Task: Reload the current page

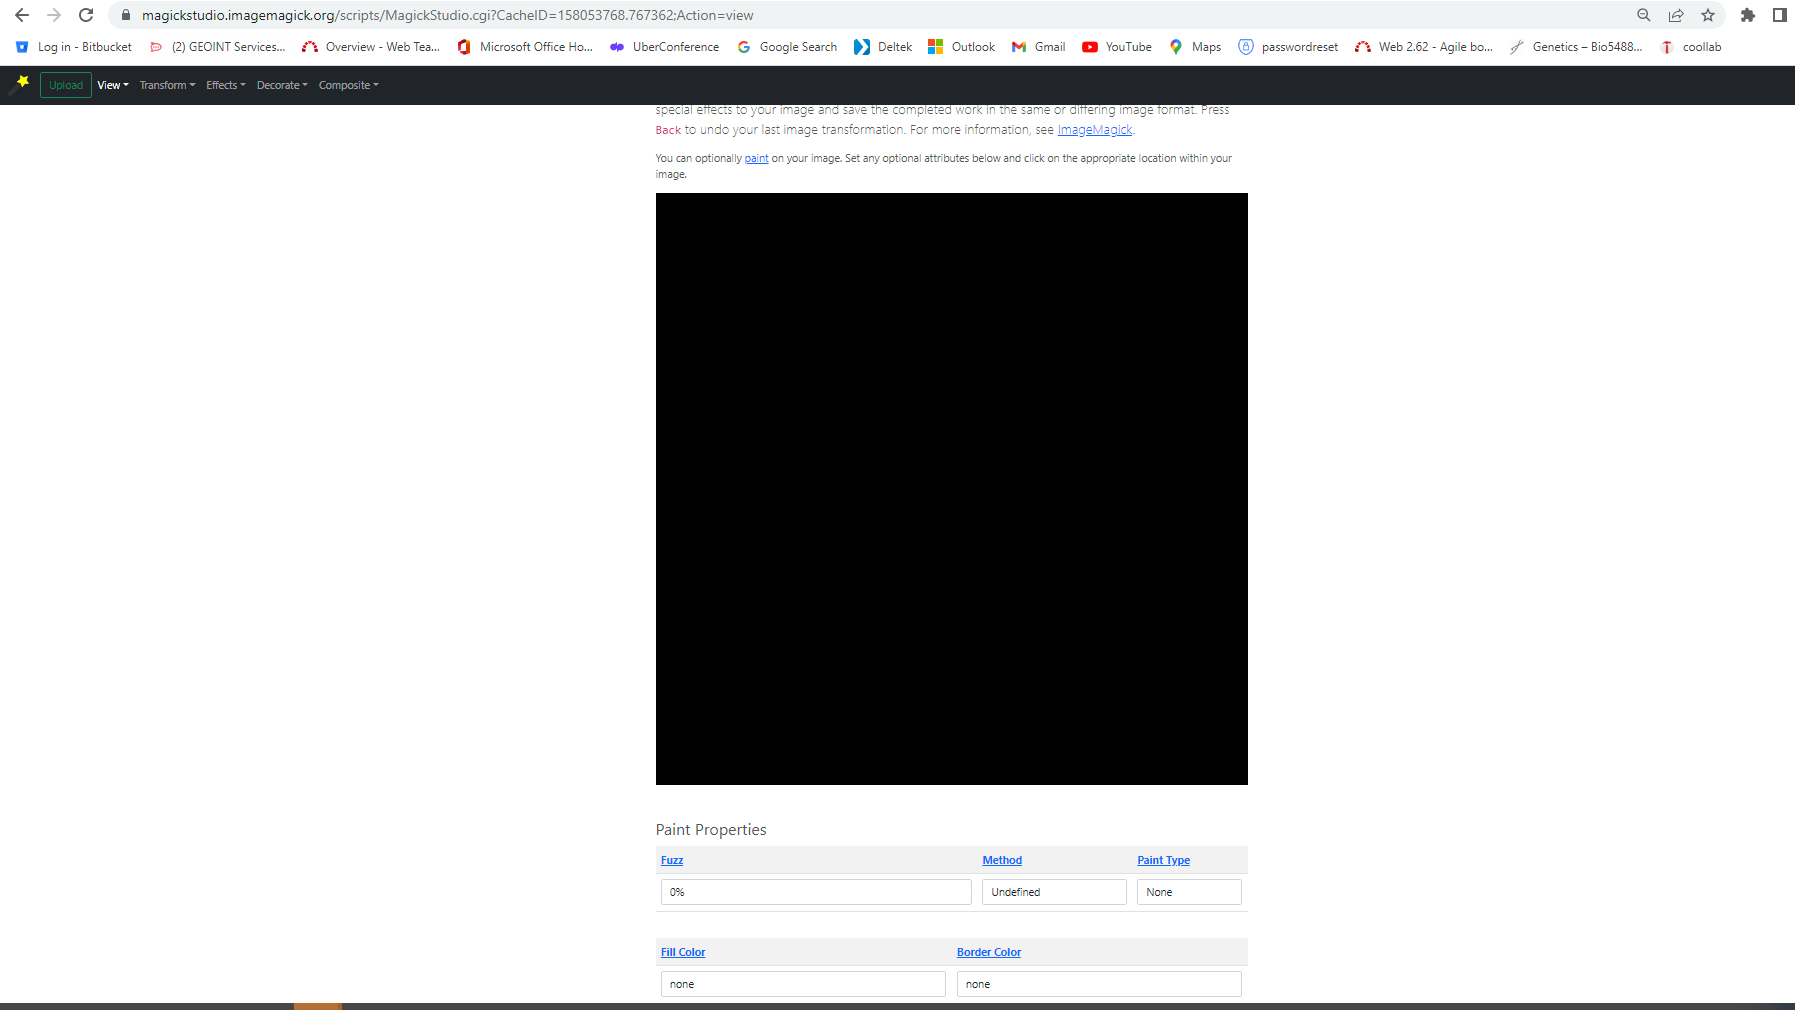Action: 86,15
